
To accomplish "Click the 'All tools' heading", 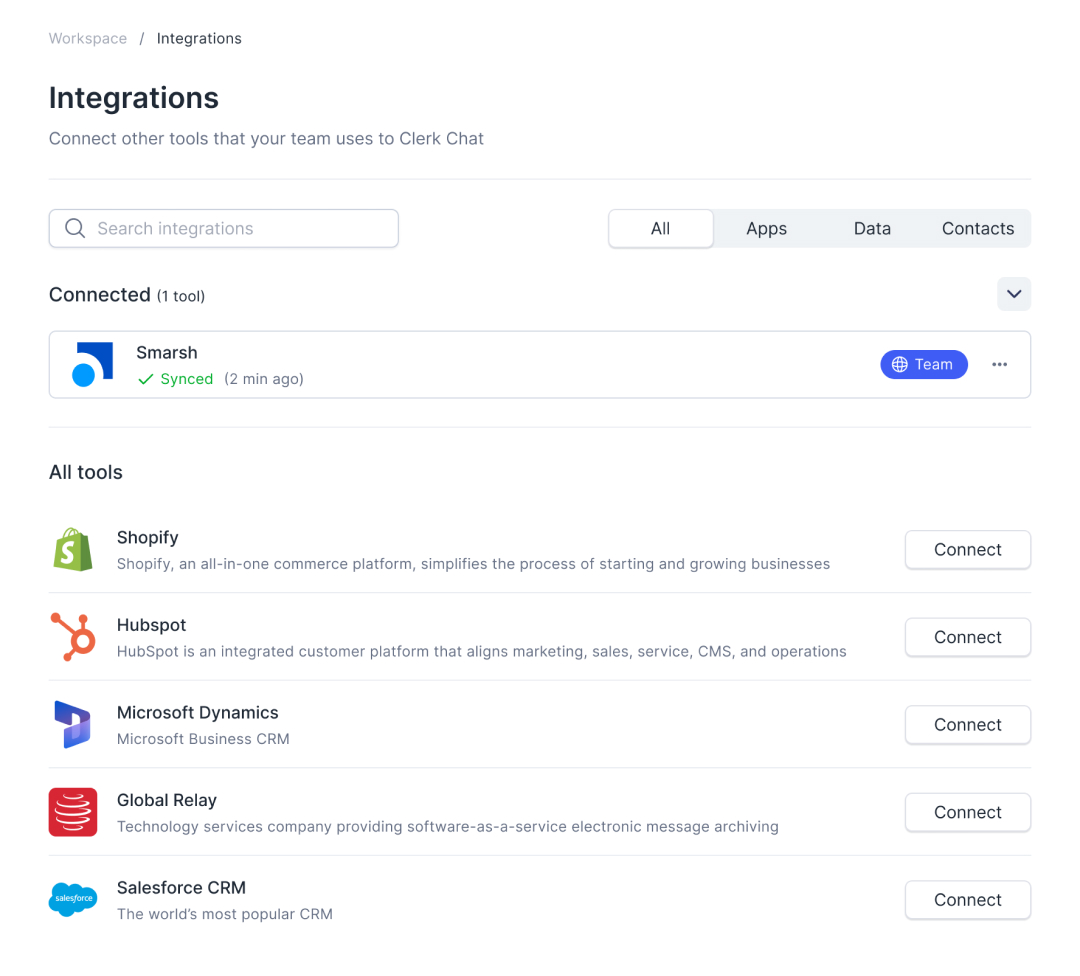I will 85,473.
